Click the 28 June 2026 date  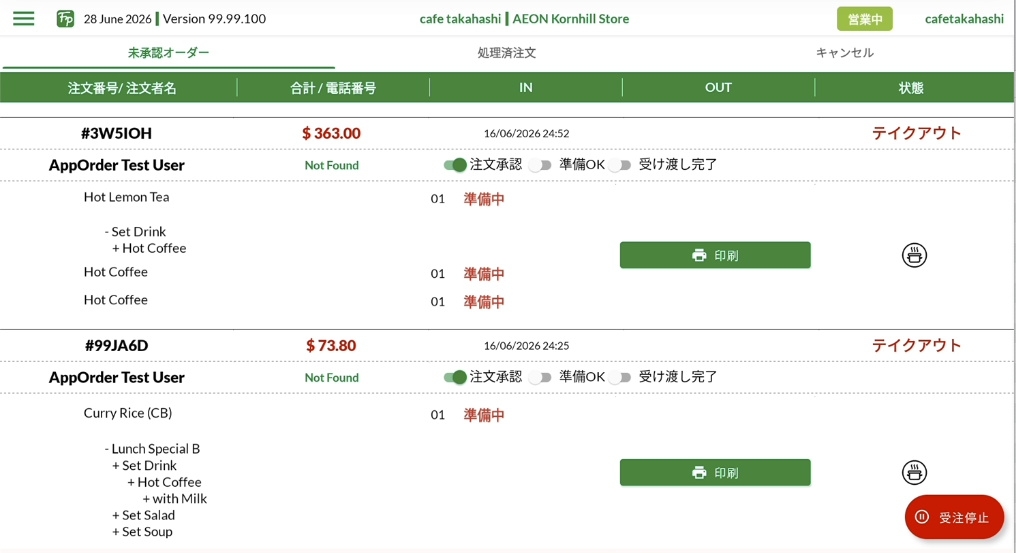(117, 19)
